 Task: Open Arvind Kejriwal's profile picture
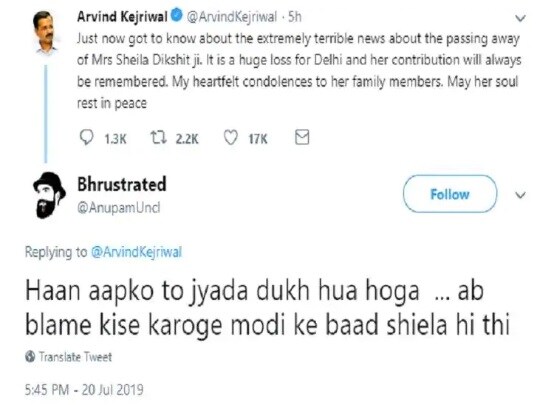point(45,32)
